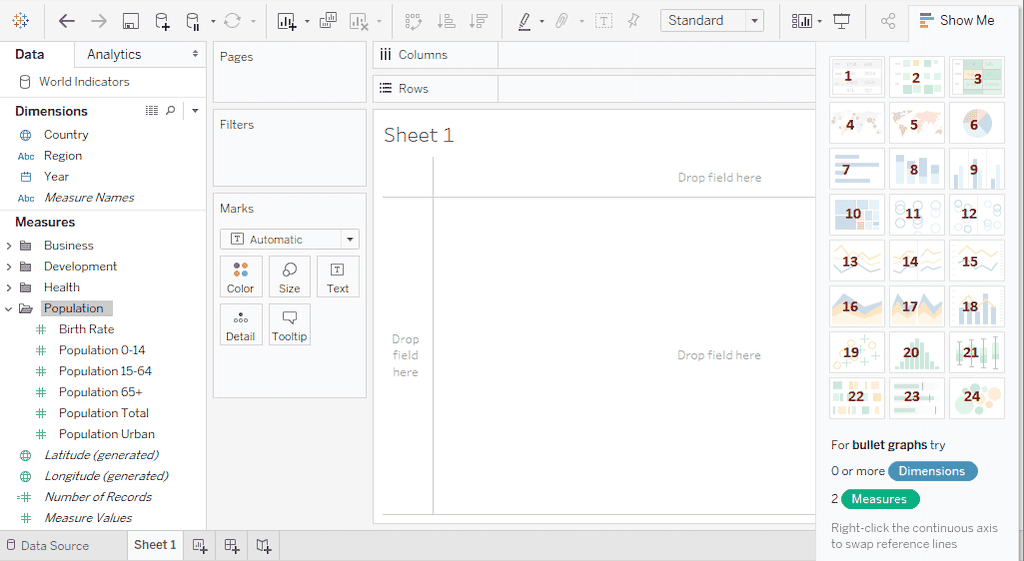Click the Size button on Marks card

(289, 277)
